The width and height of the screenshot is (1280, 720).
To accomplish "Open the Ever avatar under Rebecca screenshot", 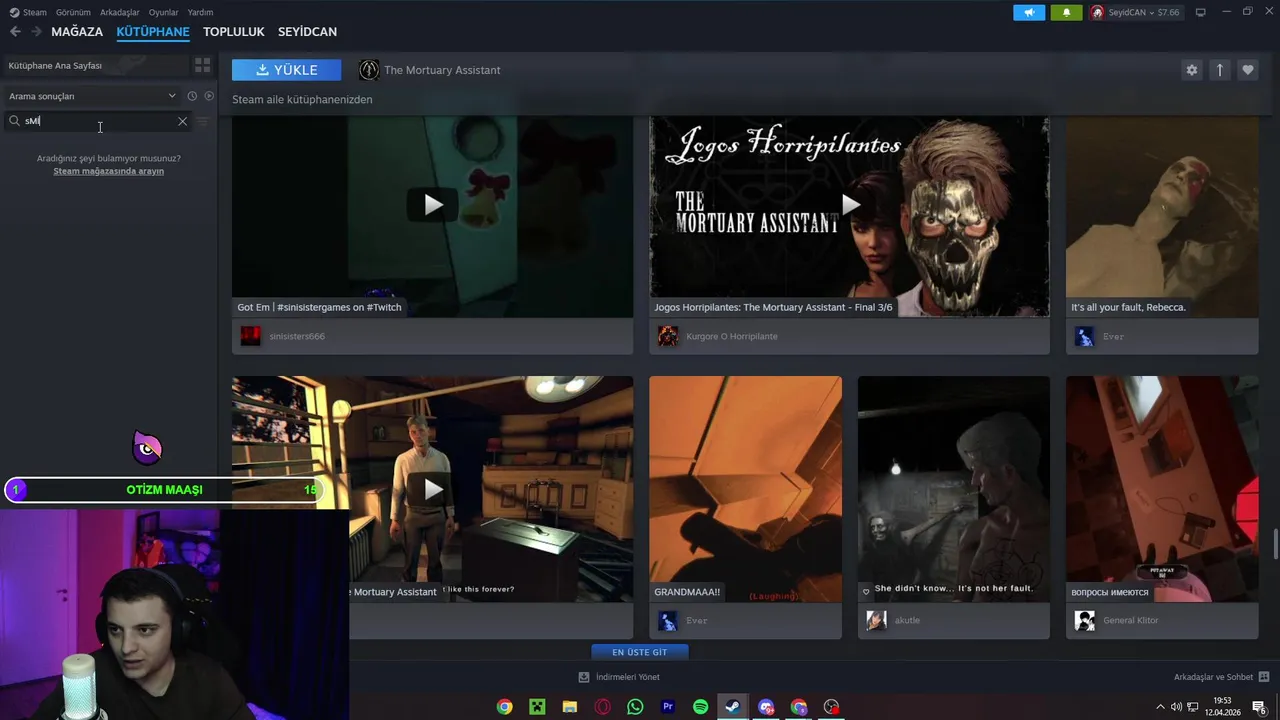I will click(x=1085, y=336).
